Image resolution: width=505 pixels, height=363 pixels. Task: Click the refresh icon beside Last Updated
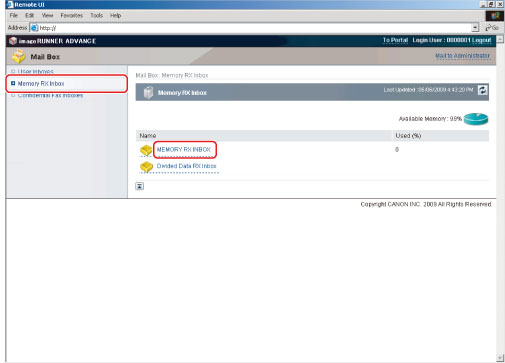coord(483,90)
